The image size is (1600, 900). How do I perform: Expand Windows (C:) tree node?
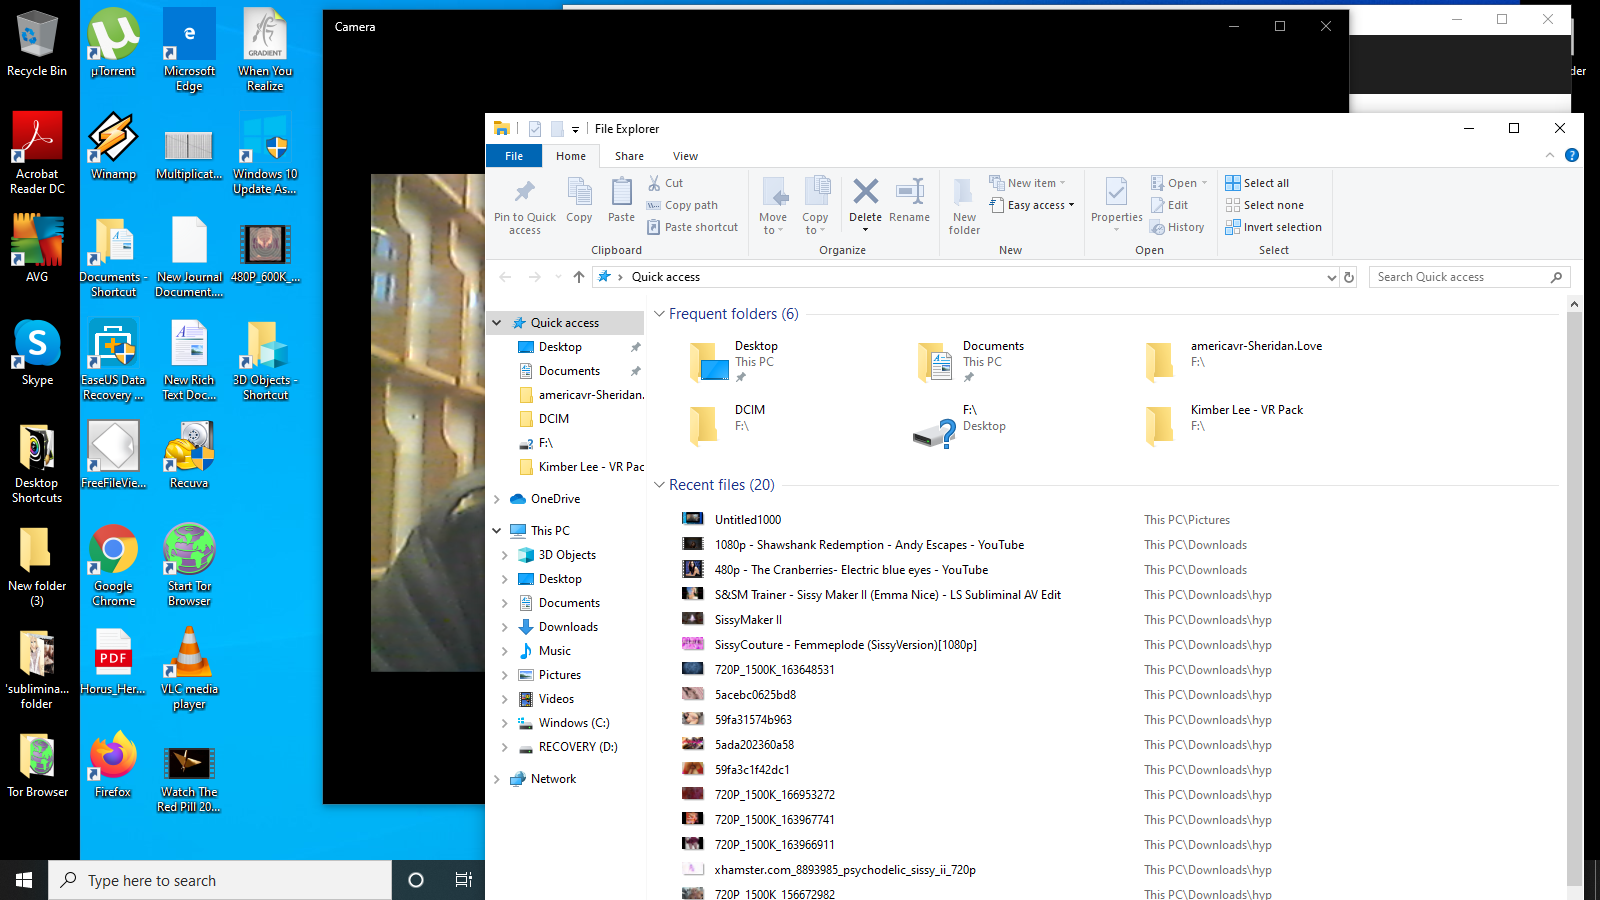[505, 723]
